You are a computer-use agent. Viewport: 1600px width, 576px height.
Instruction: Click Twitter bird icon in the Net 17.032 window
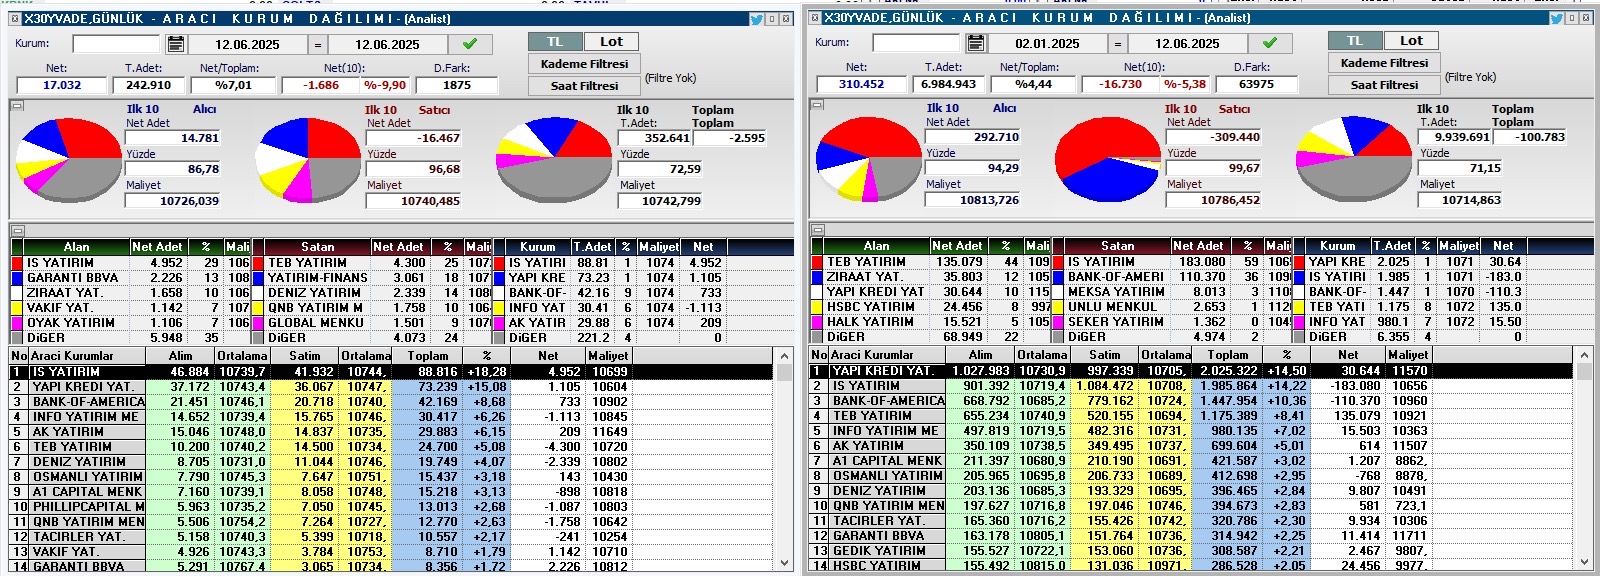pos(757,19)
